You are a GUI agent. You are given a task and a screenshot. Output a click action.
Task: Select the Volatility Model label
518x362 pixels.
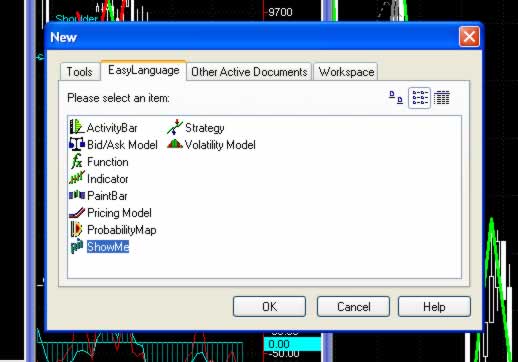pos(220,145)
